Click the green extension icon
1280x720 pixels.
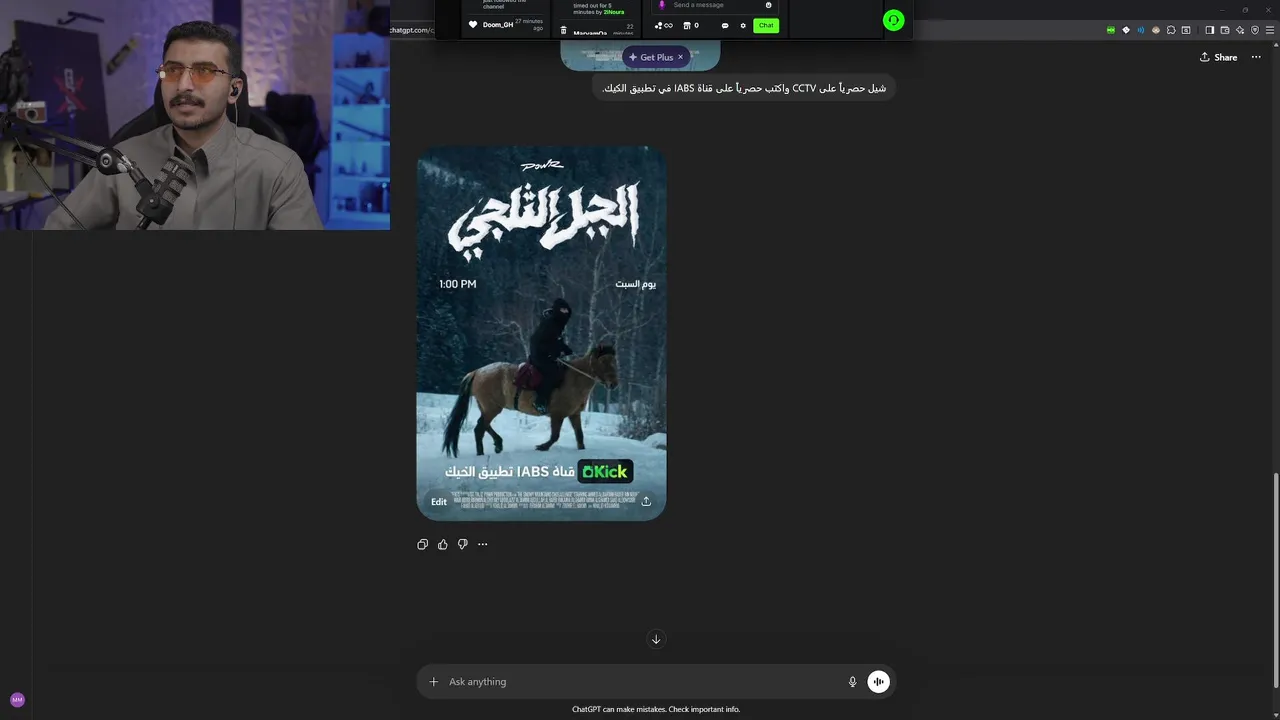[x=1111, y=30]
